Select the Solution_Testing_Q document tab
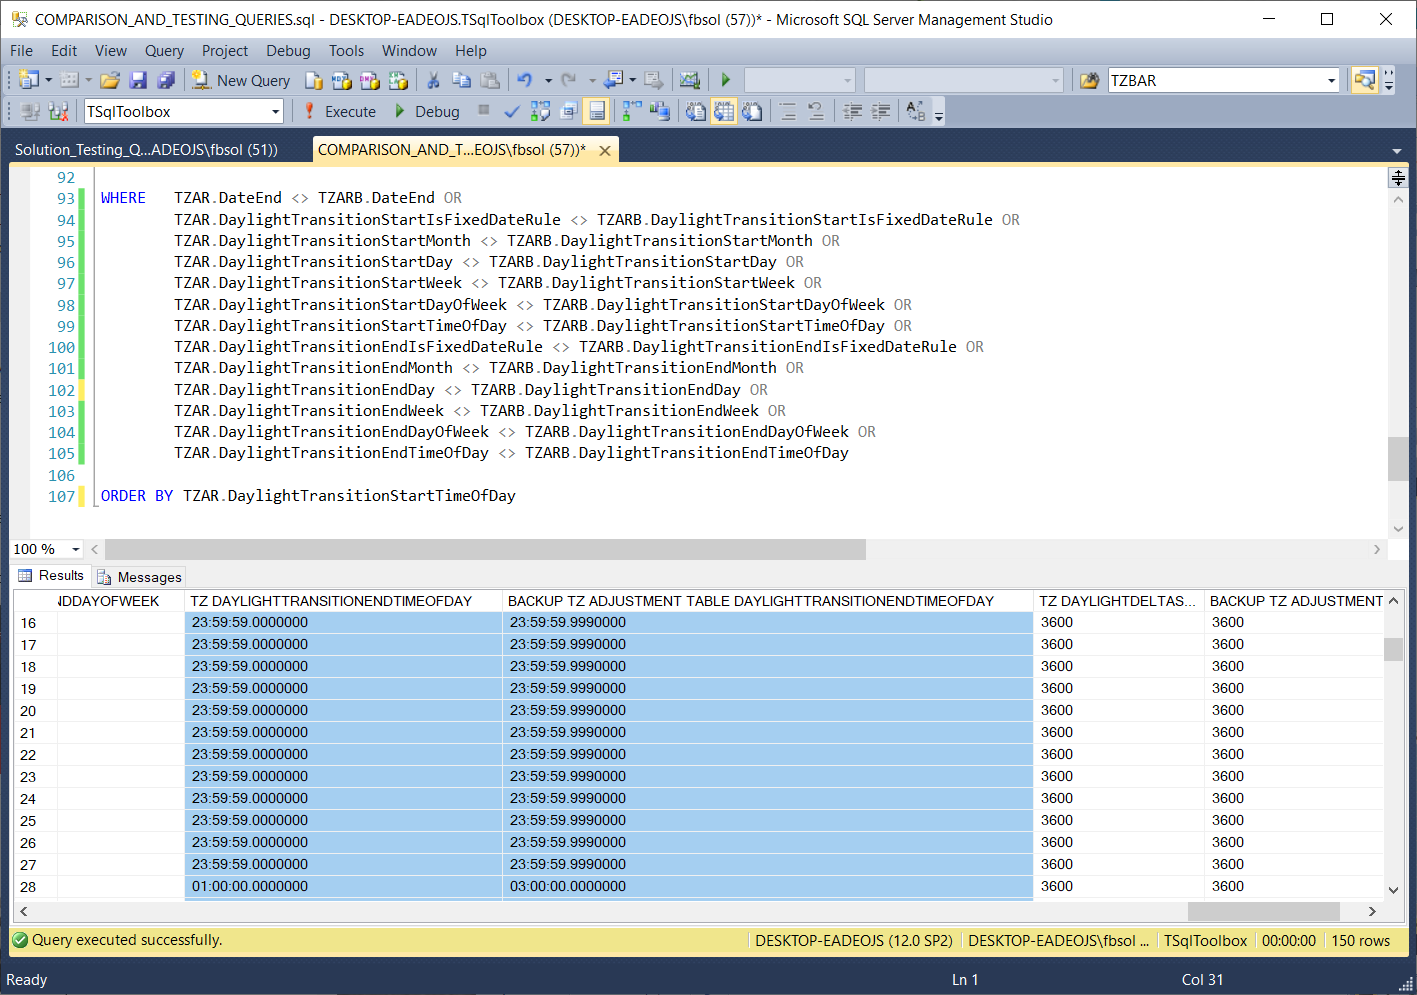The width and height of the screenshot is (1417, 995). point(146,150)
